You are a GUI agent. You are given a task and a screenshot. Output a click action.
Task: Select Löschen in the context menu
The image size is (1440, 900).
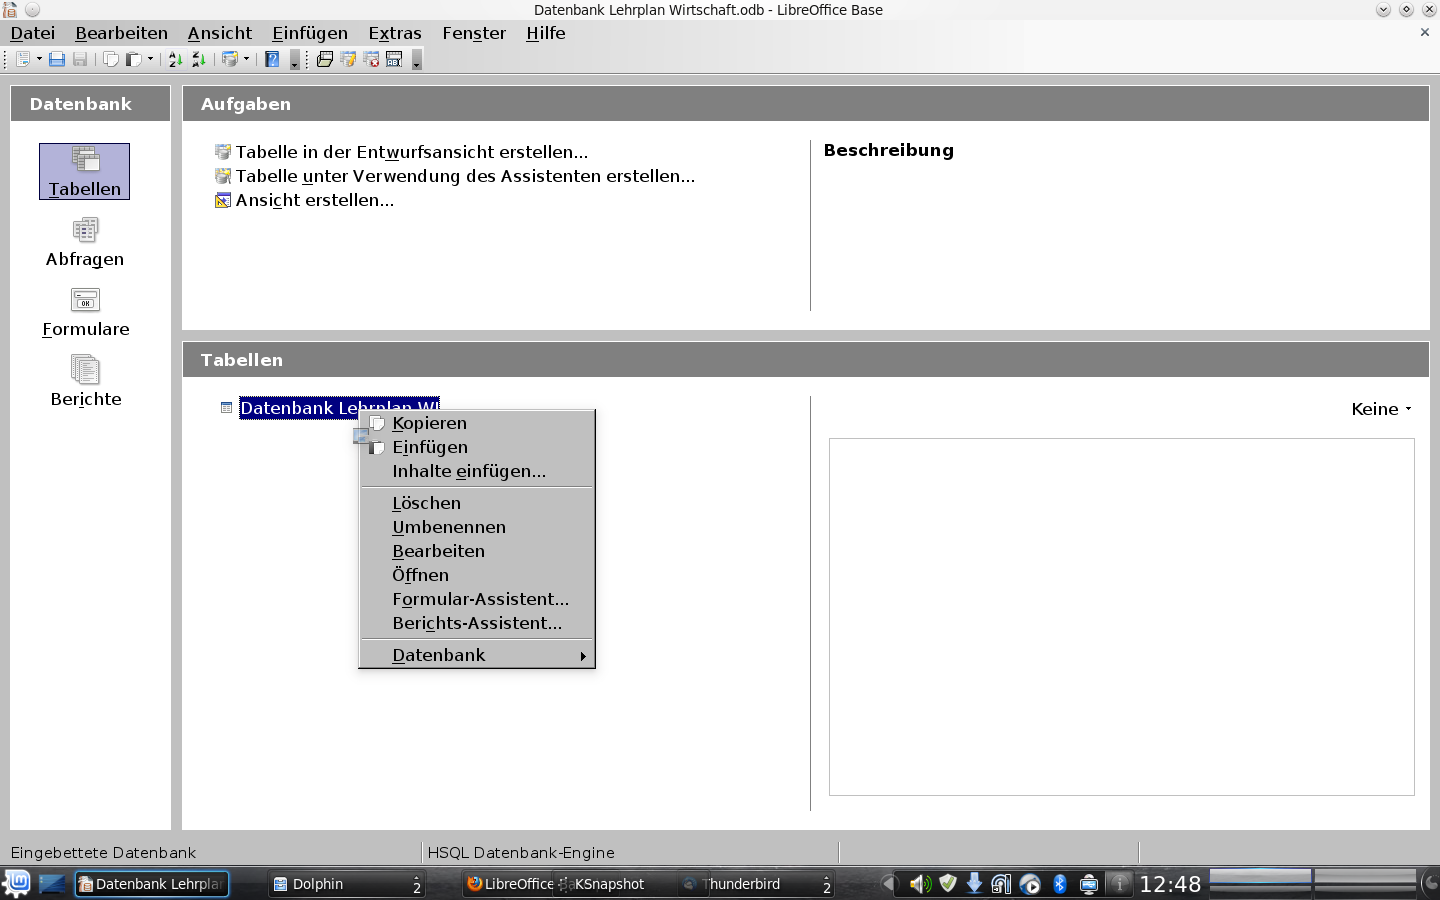(426, 503)
